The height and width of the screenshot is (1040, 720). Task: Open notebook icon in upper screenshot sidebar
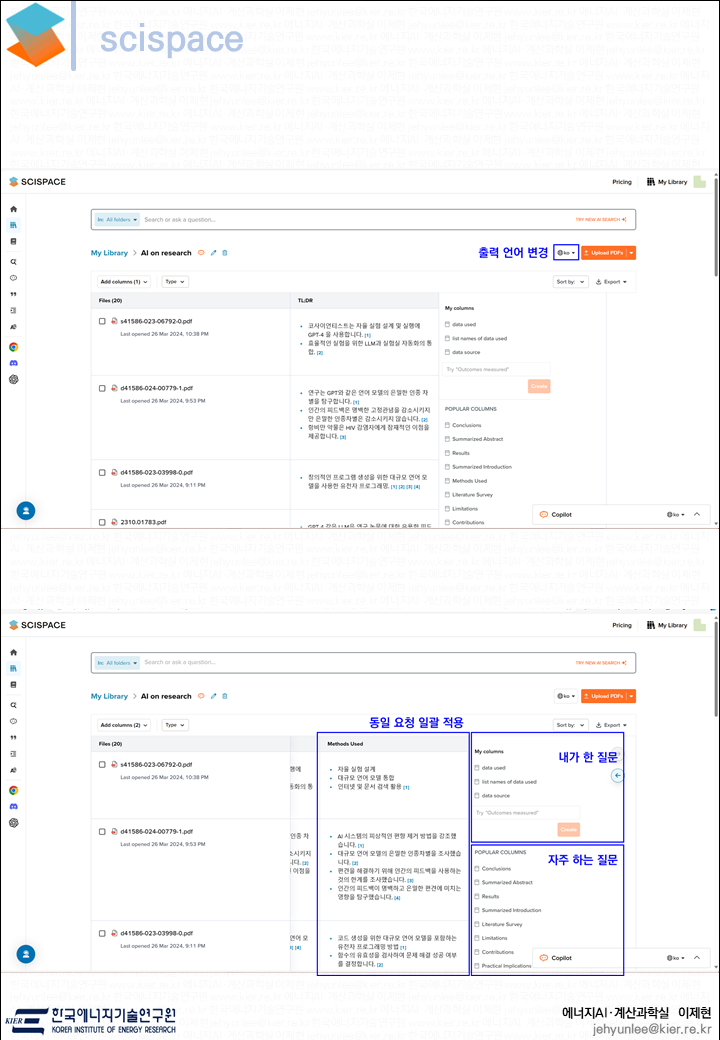point(13,241)
